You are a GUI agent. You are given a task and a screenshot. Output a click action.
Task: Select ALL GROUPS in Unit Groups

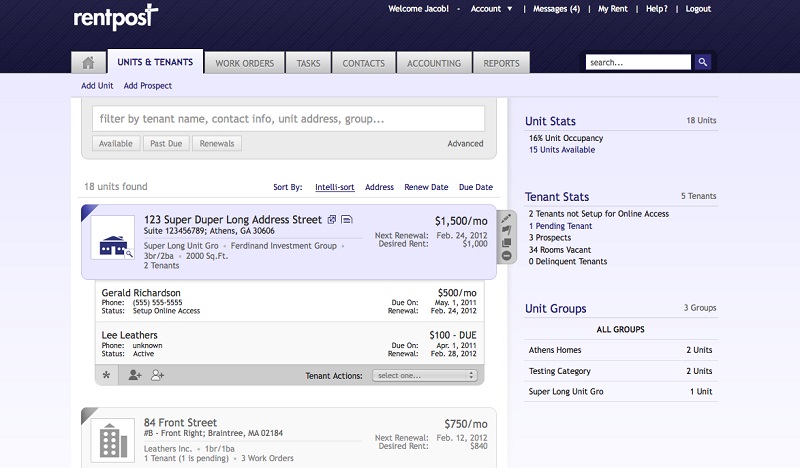coord(620,330)
